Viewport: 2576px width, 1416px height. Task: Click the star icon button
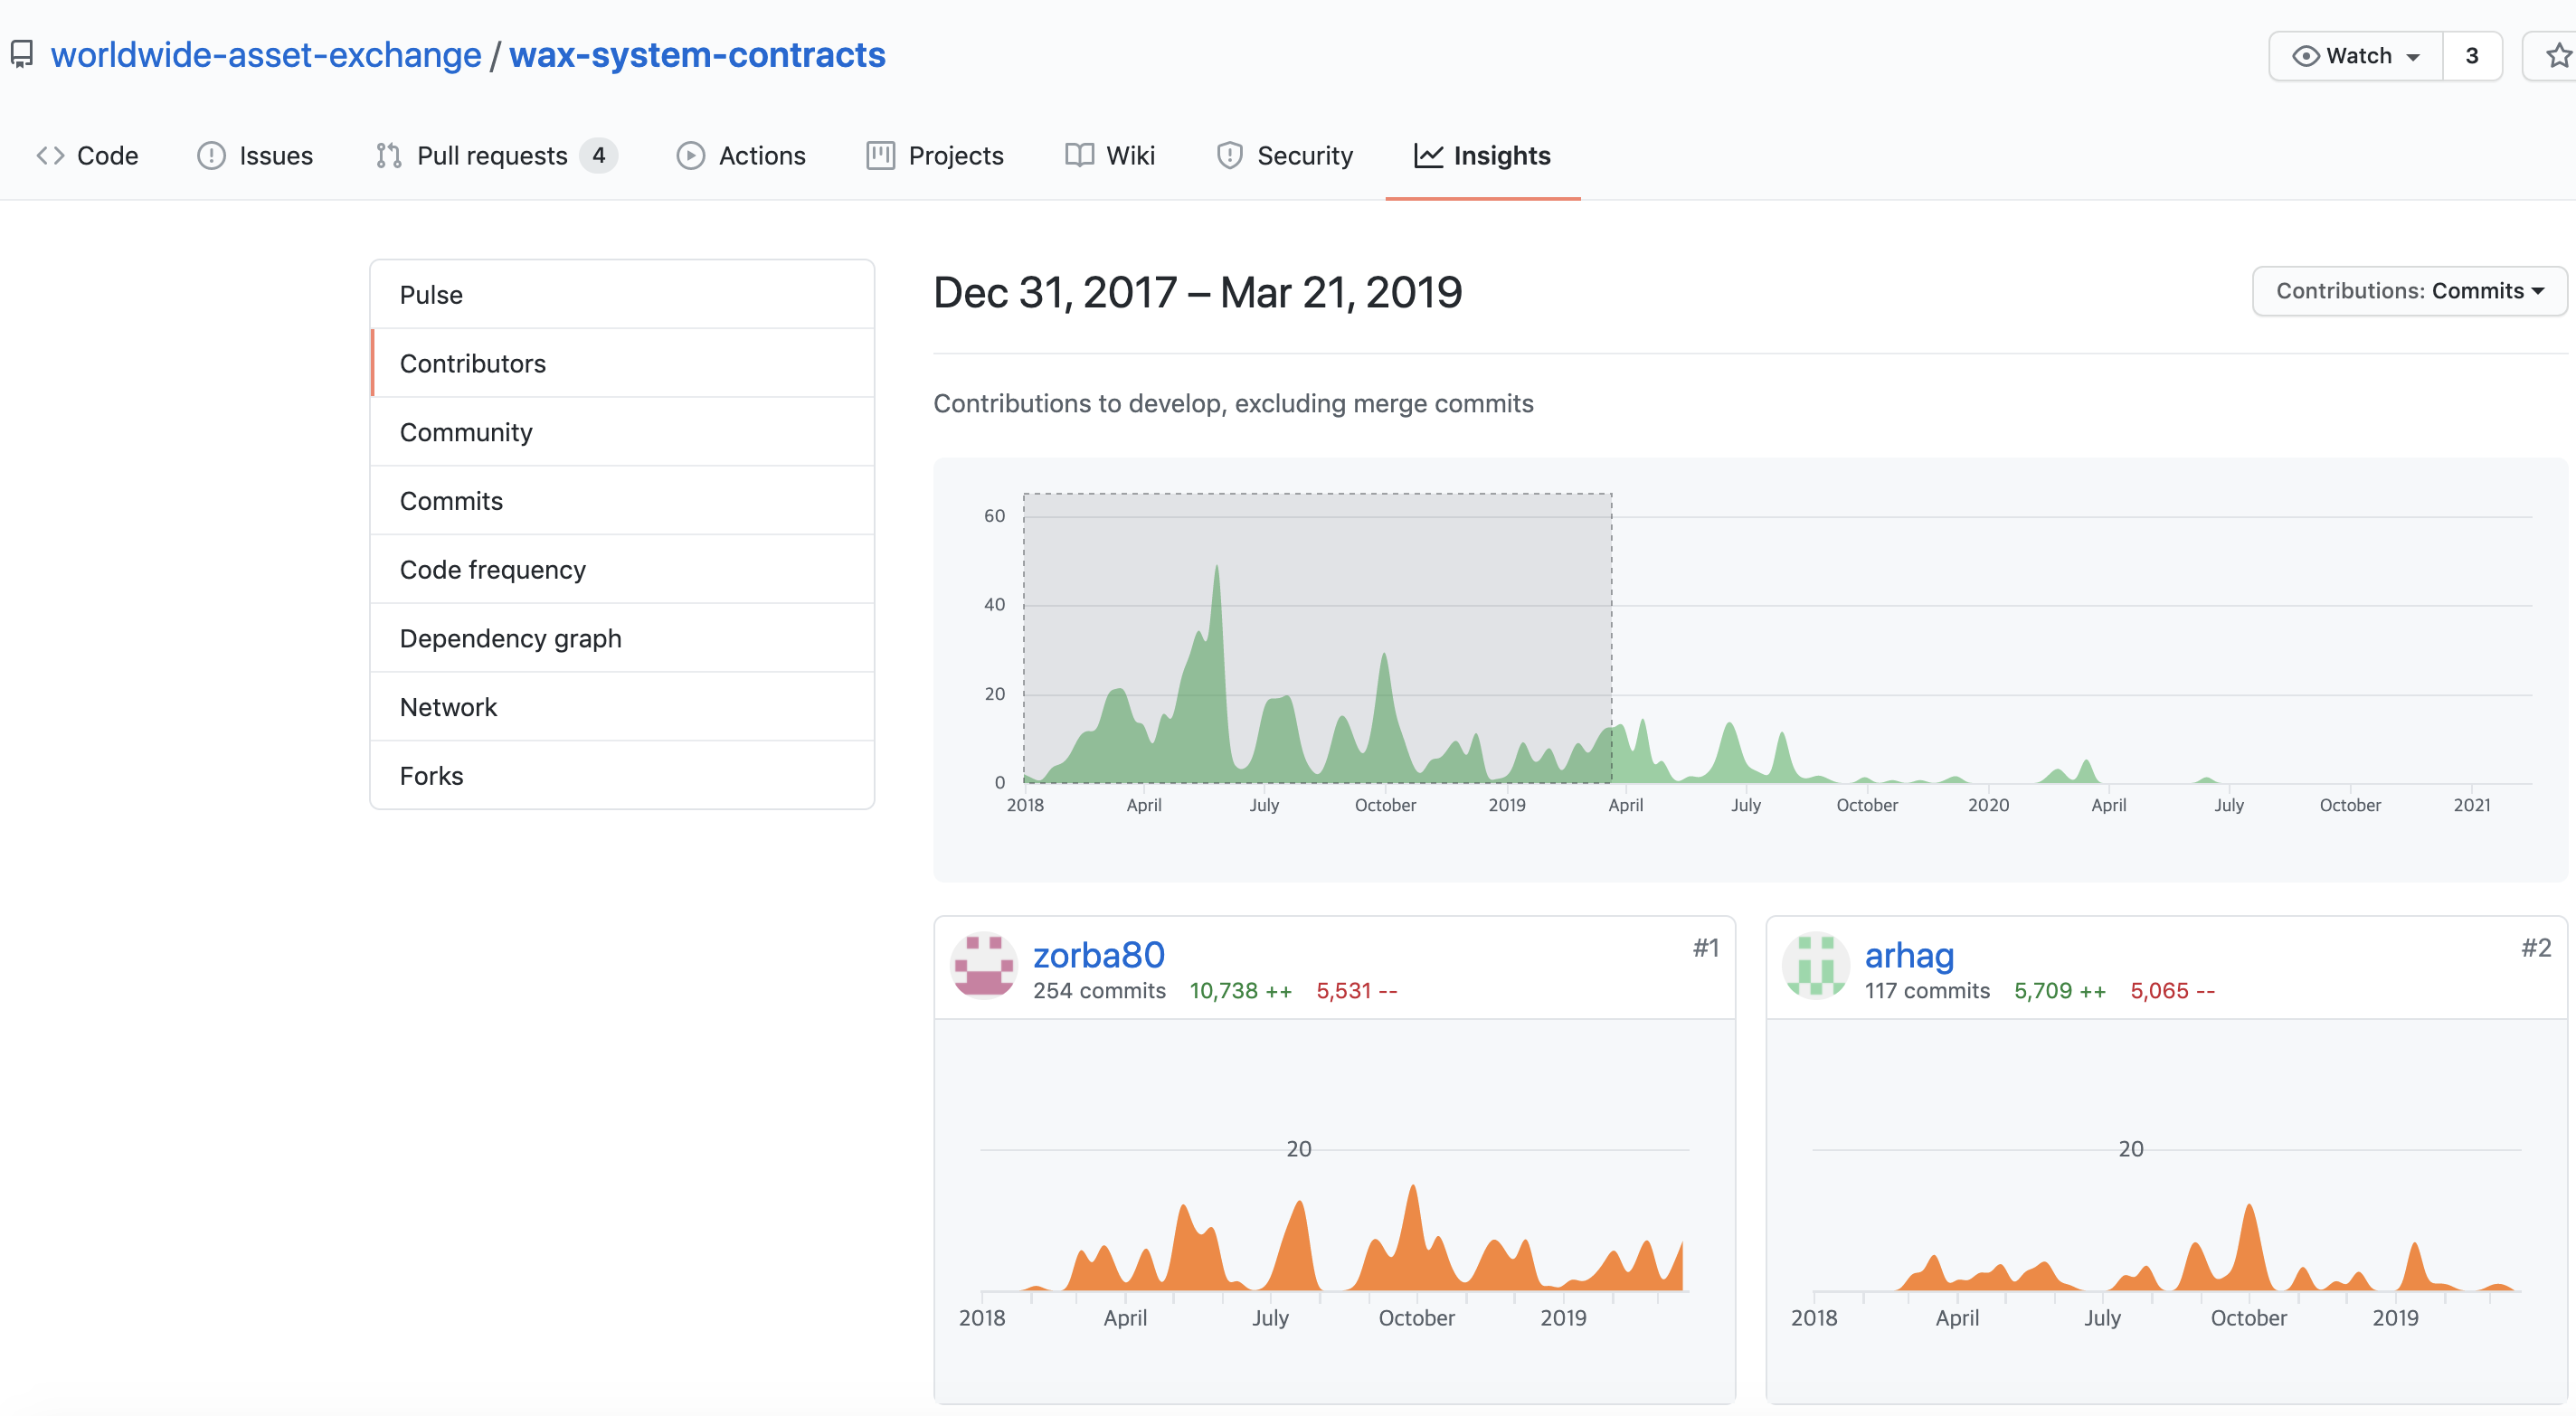[x=2556, y=56]
